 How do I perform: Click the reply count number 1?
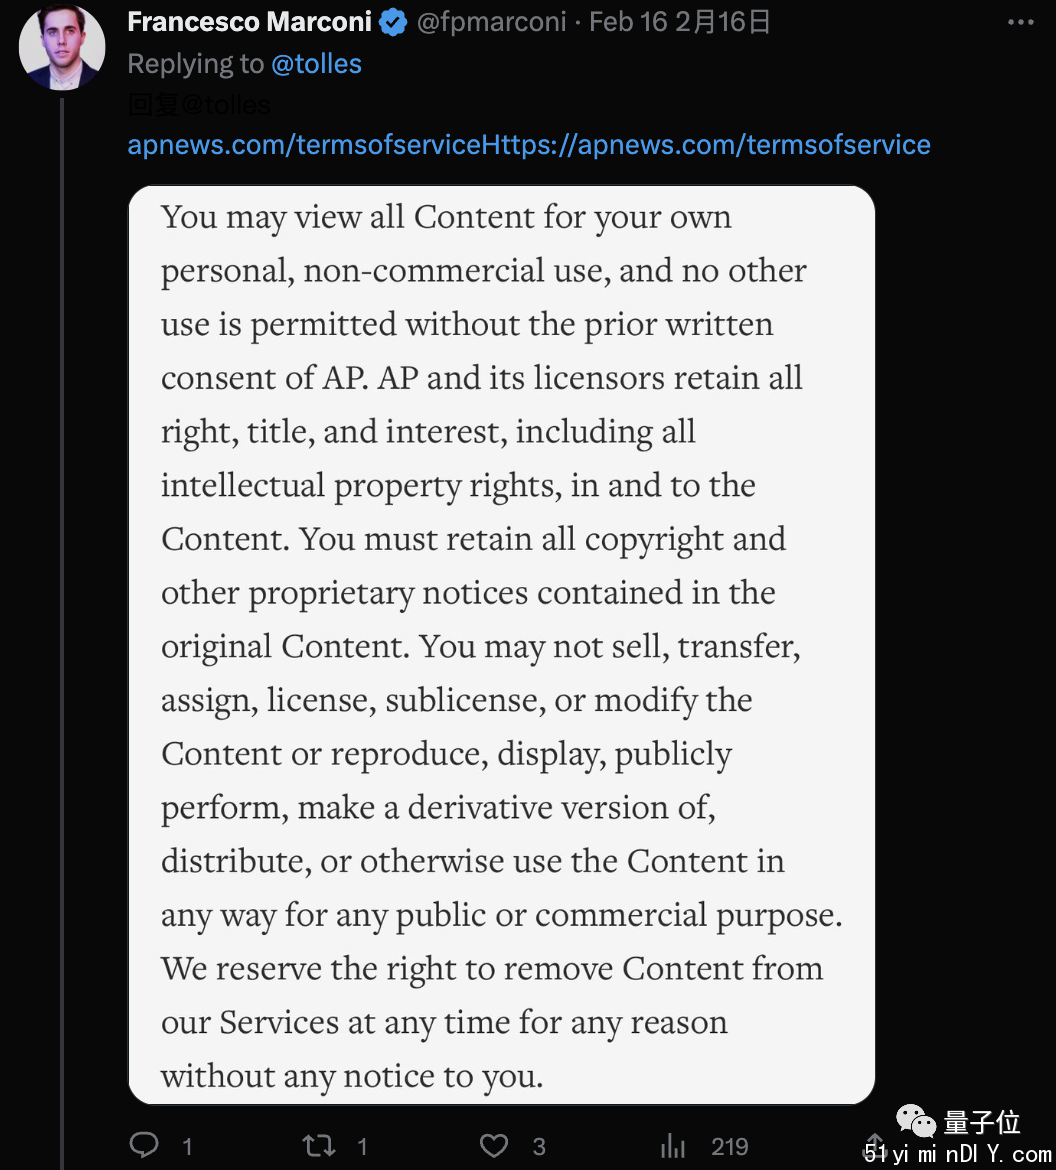(x=187, y=1146)
